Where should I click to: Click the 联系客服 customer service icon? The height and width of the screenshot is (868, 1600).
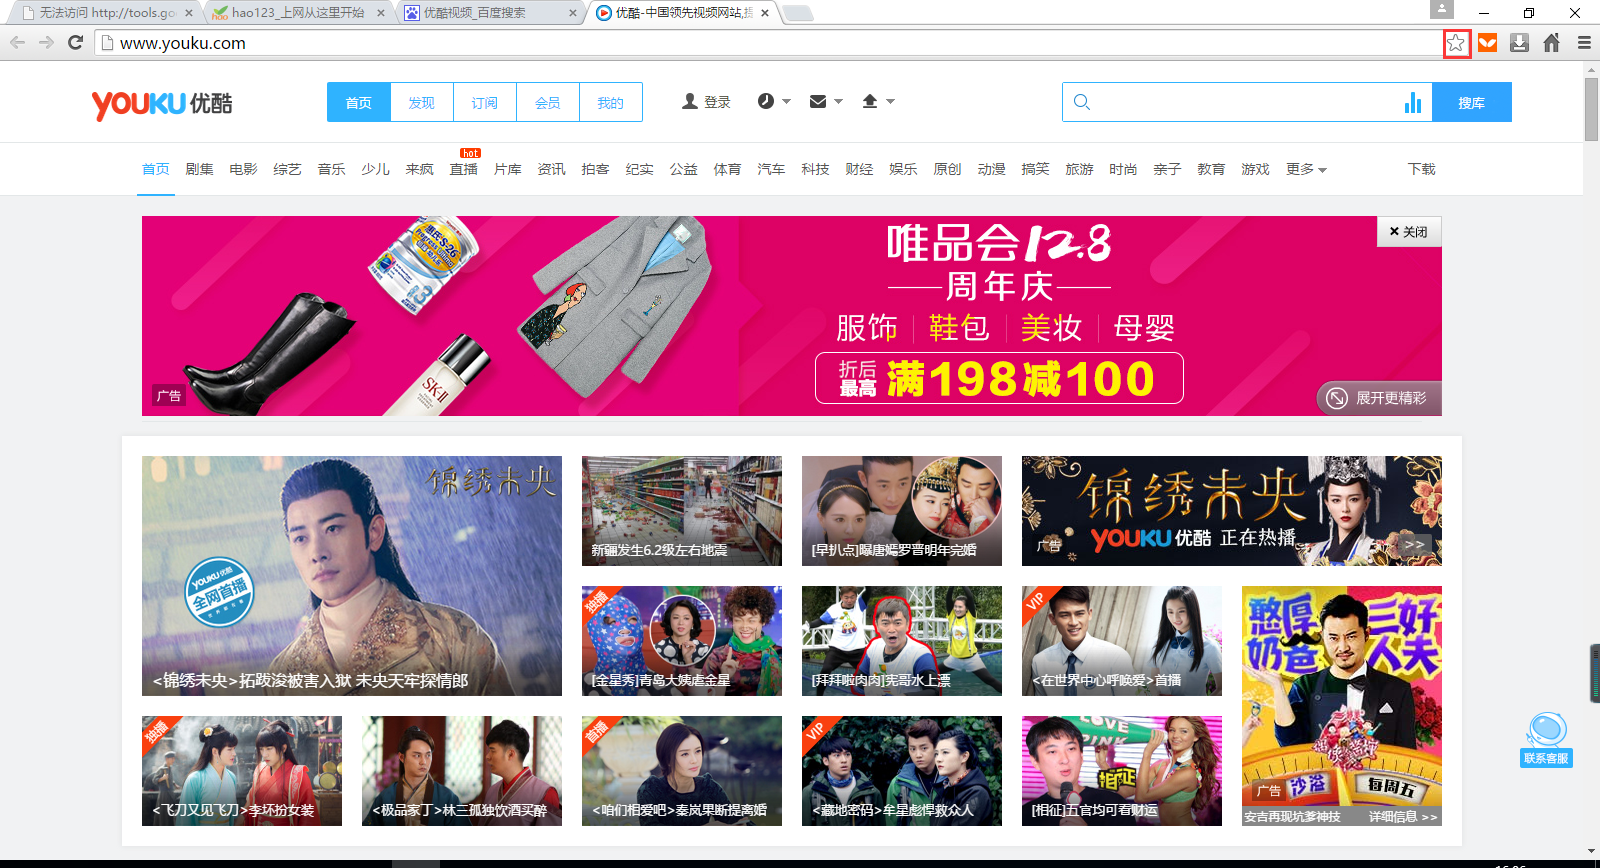tap(1546, 740)
